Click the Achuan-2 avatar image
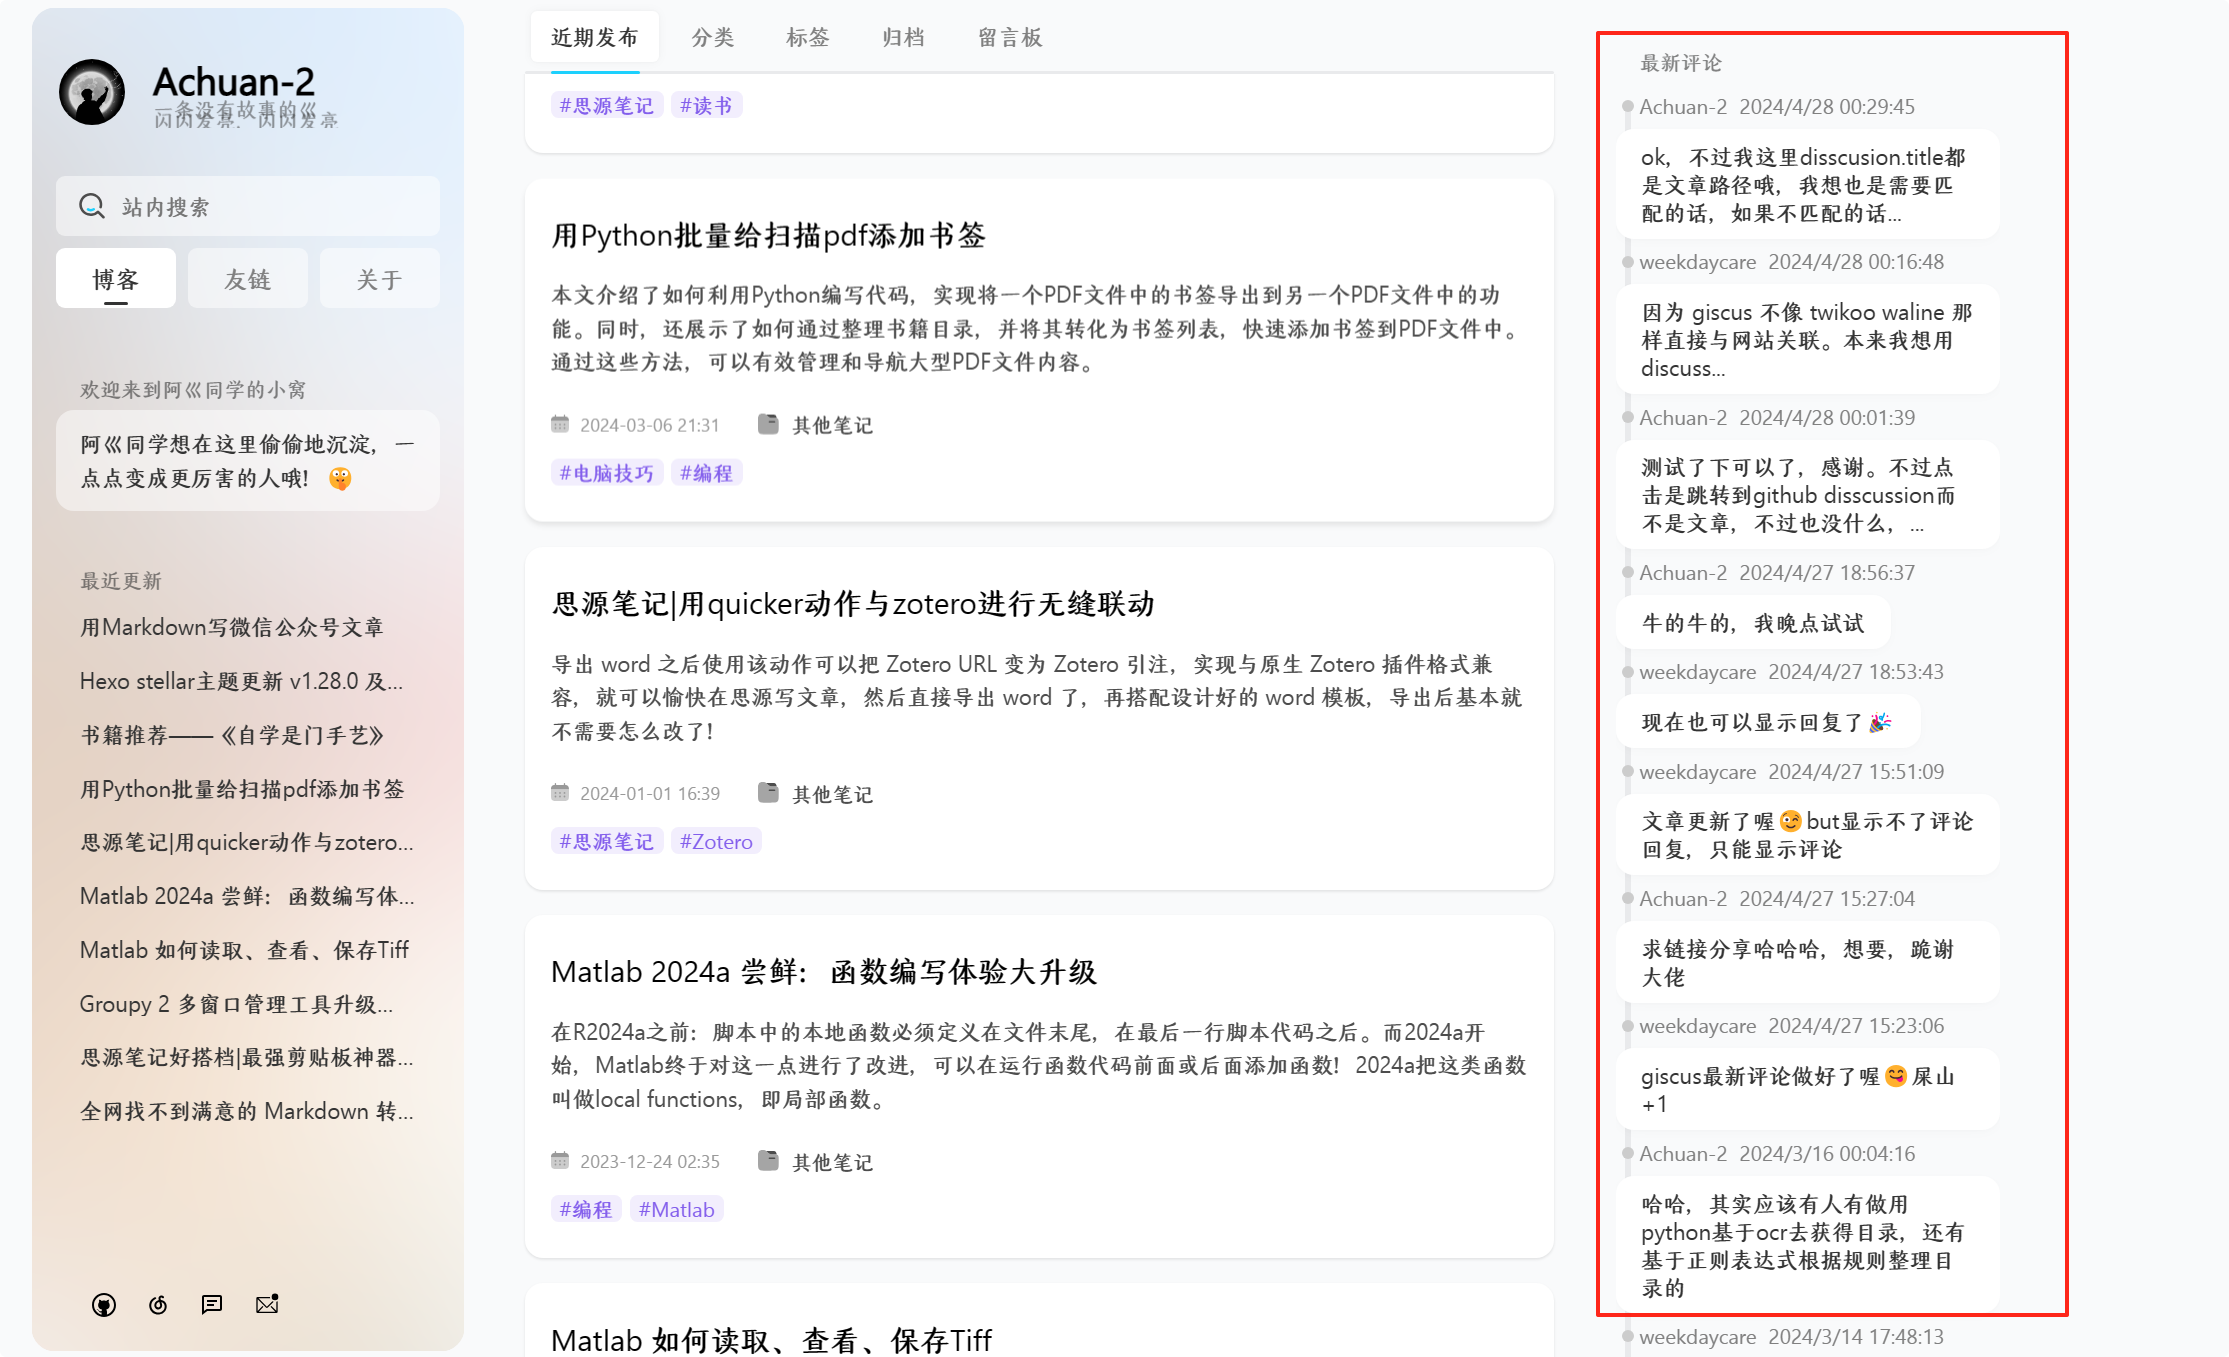Viewport: 2229px width, 1357px height. (92, 92)
